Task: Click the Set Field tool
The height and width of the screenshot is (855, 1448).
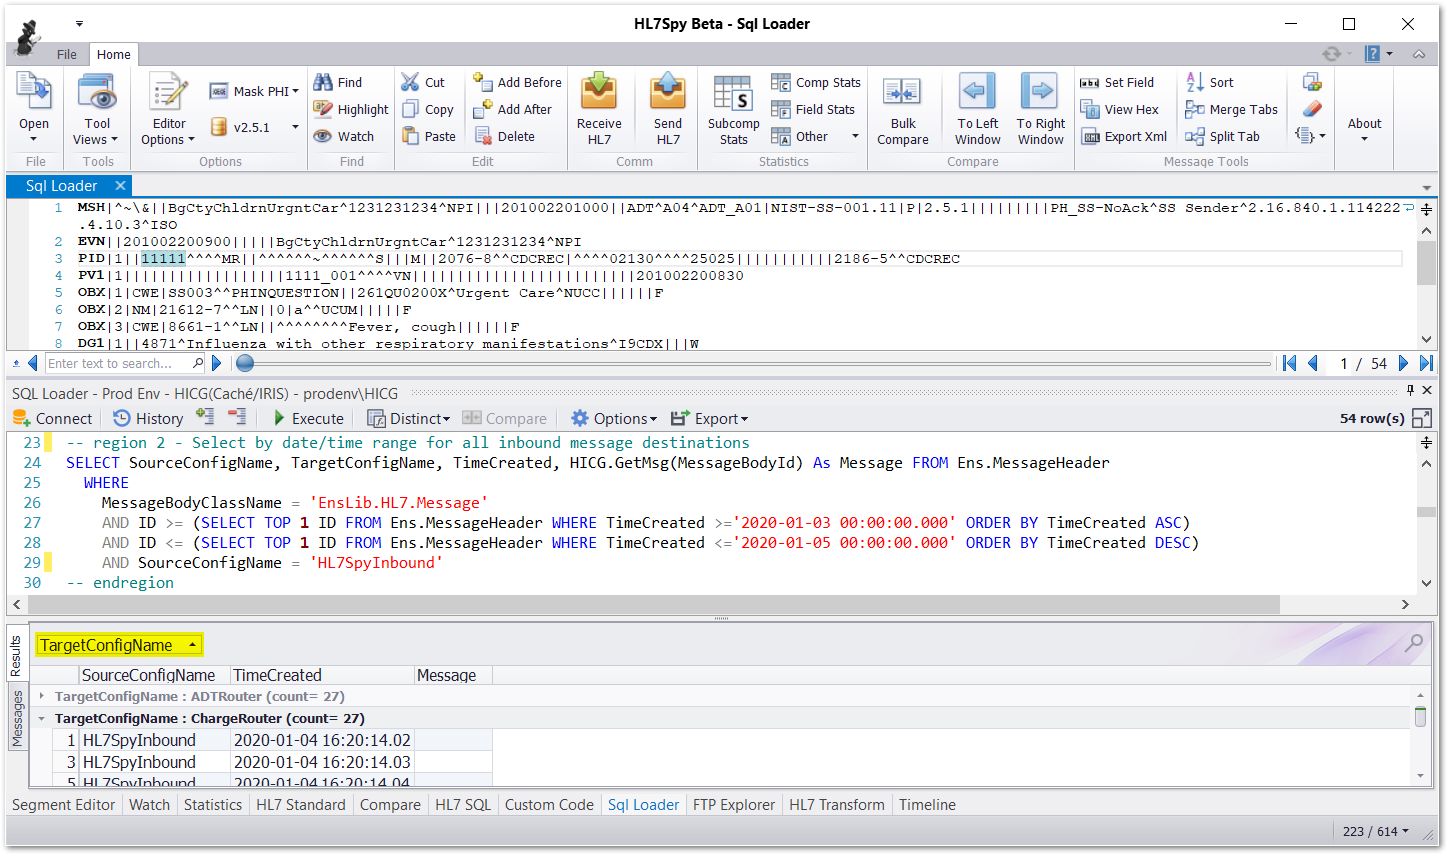Action: 1118,82
